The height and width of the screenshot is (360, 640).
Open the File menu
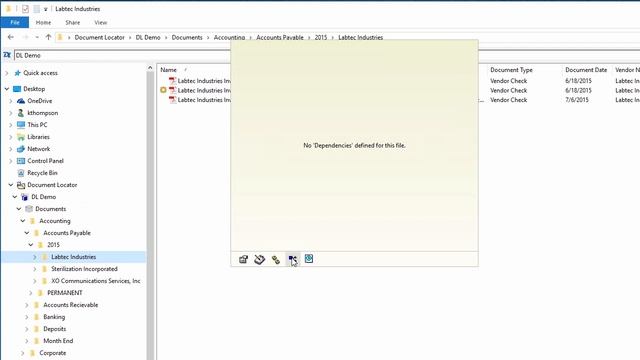tap(15, 22)
